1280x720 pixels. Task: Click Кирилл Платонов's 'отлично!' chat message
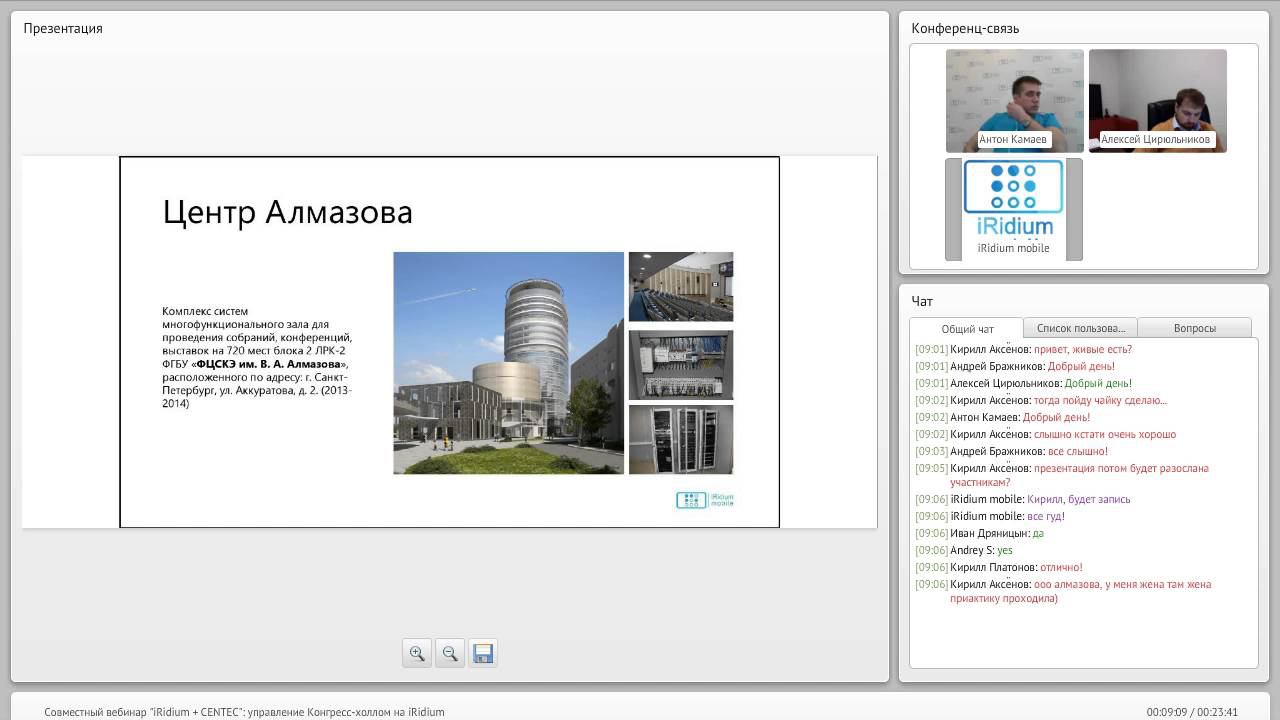coord(1060,567)
